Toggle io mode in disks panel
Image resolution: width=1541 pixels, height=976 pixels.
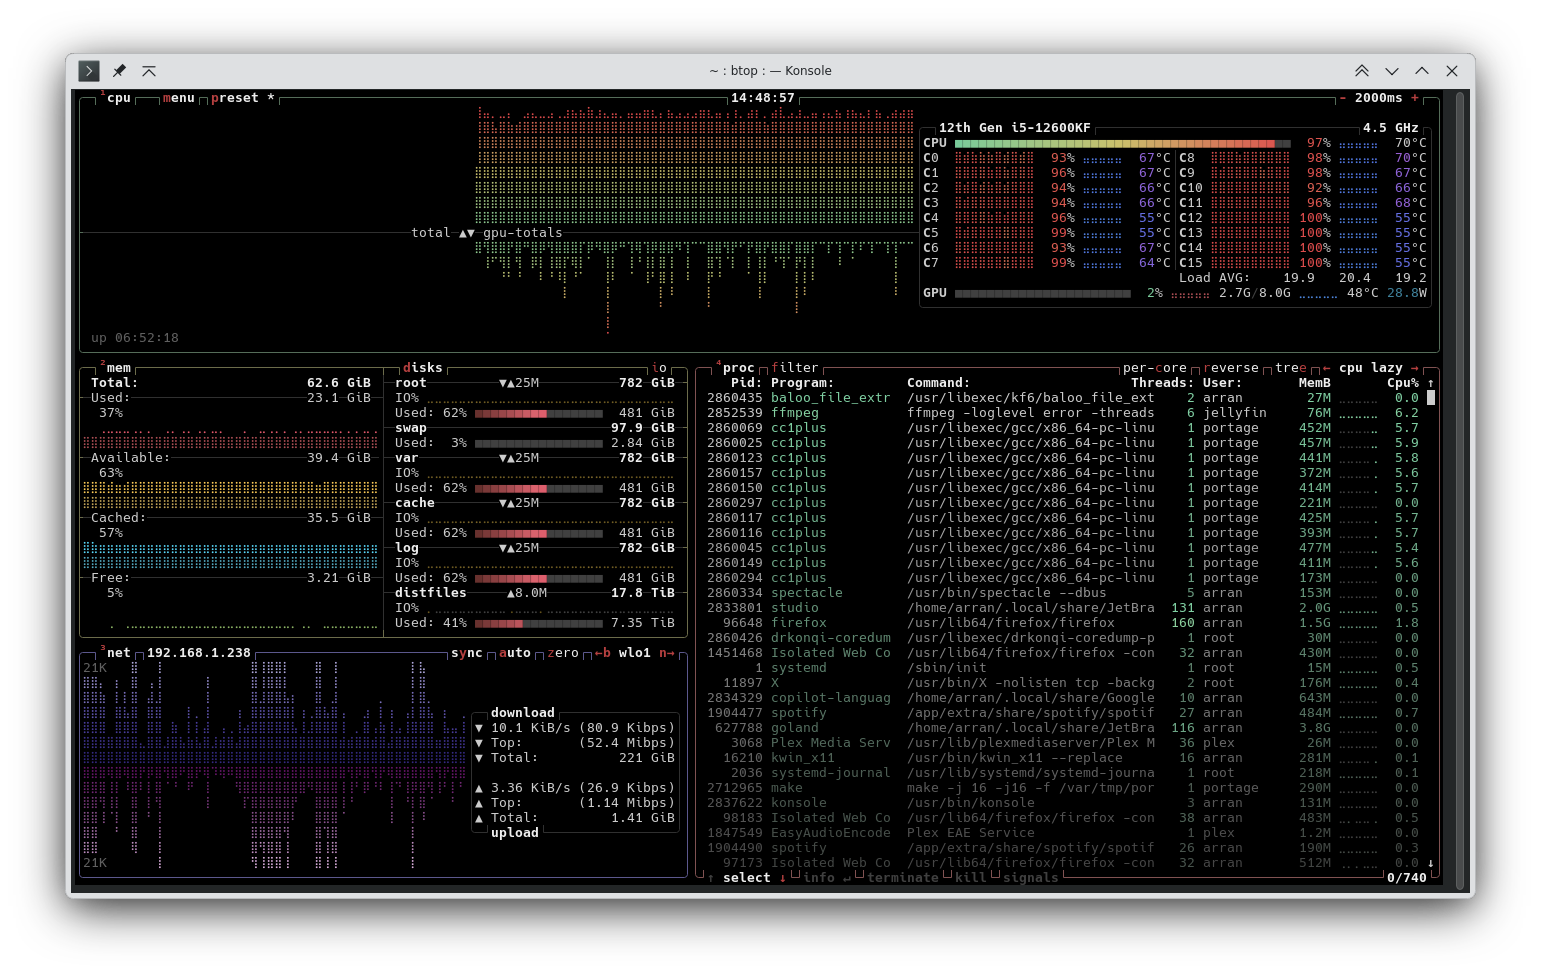tap(659, 368)
